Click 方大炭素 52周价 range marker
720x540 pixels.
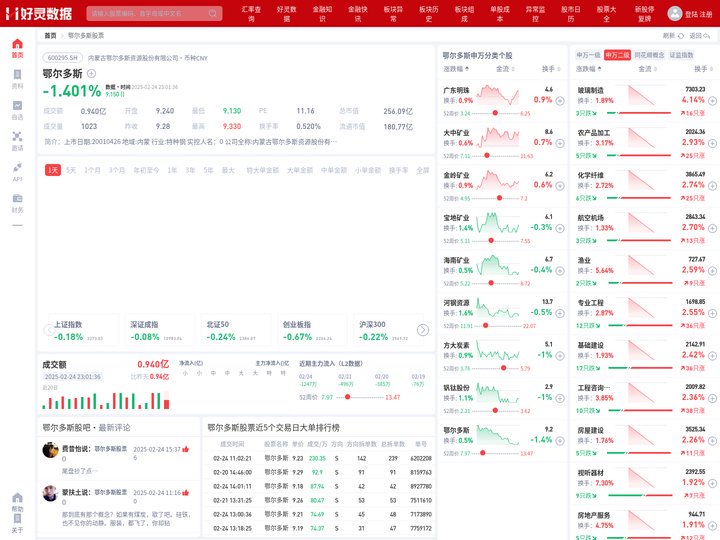click(x=503, y=368)
